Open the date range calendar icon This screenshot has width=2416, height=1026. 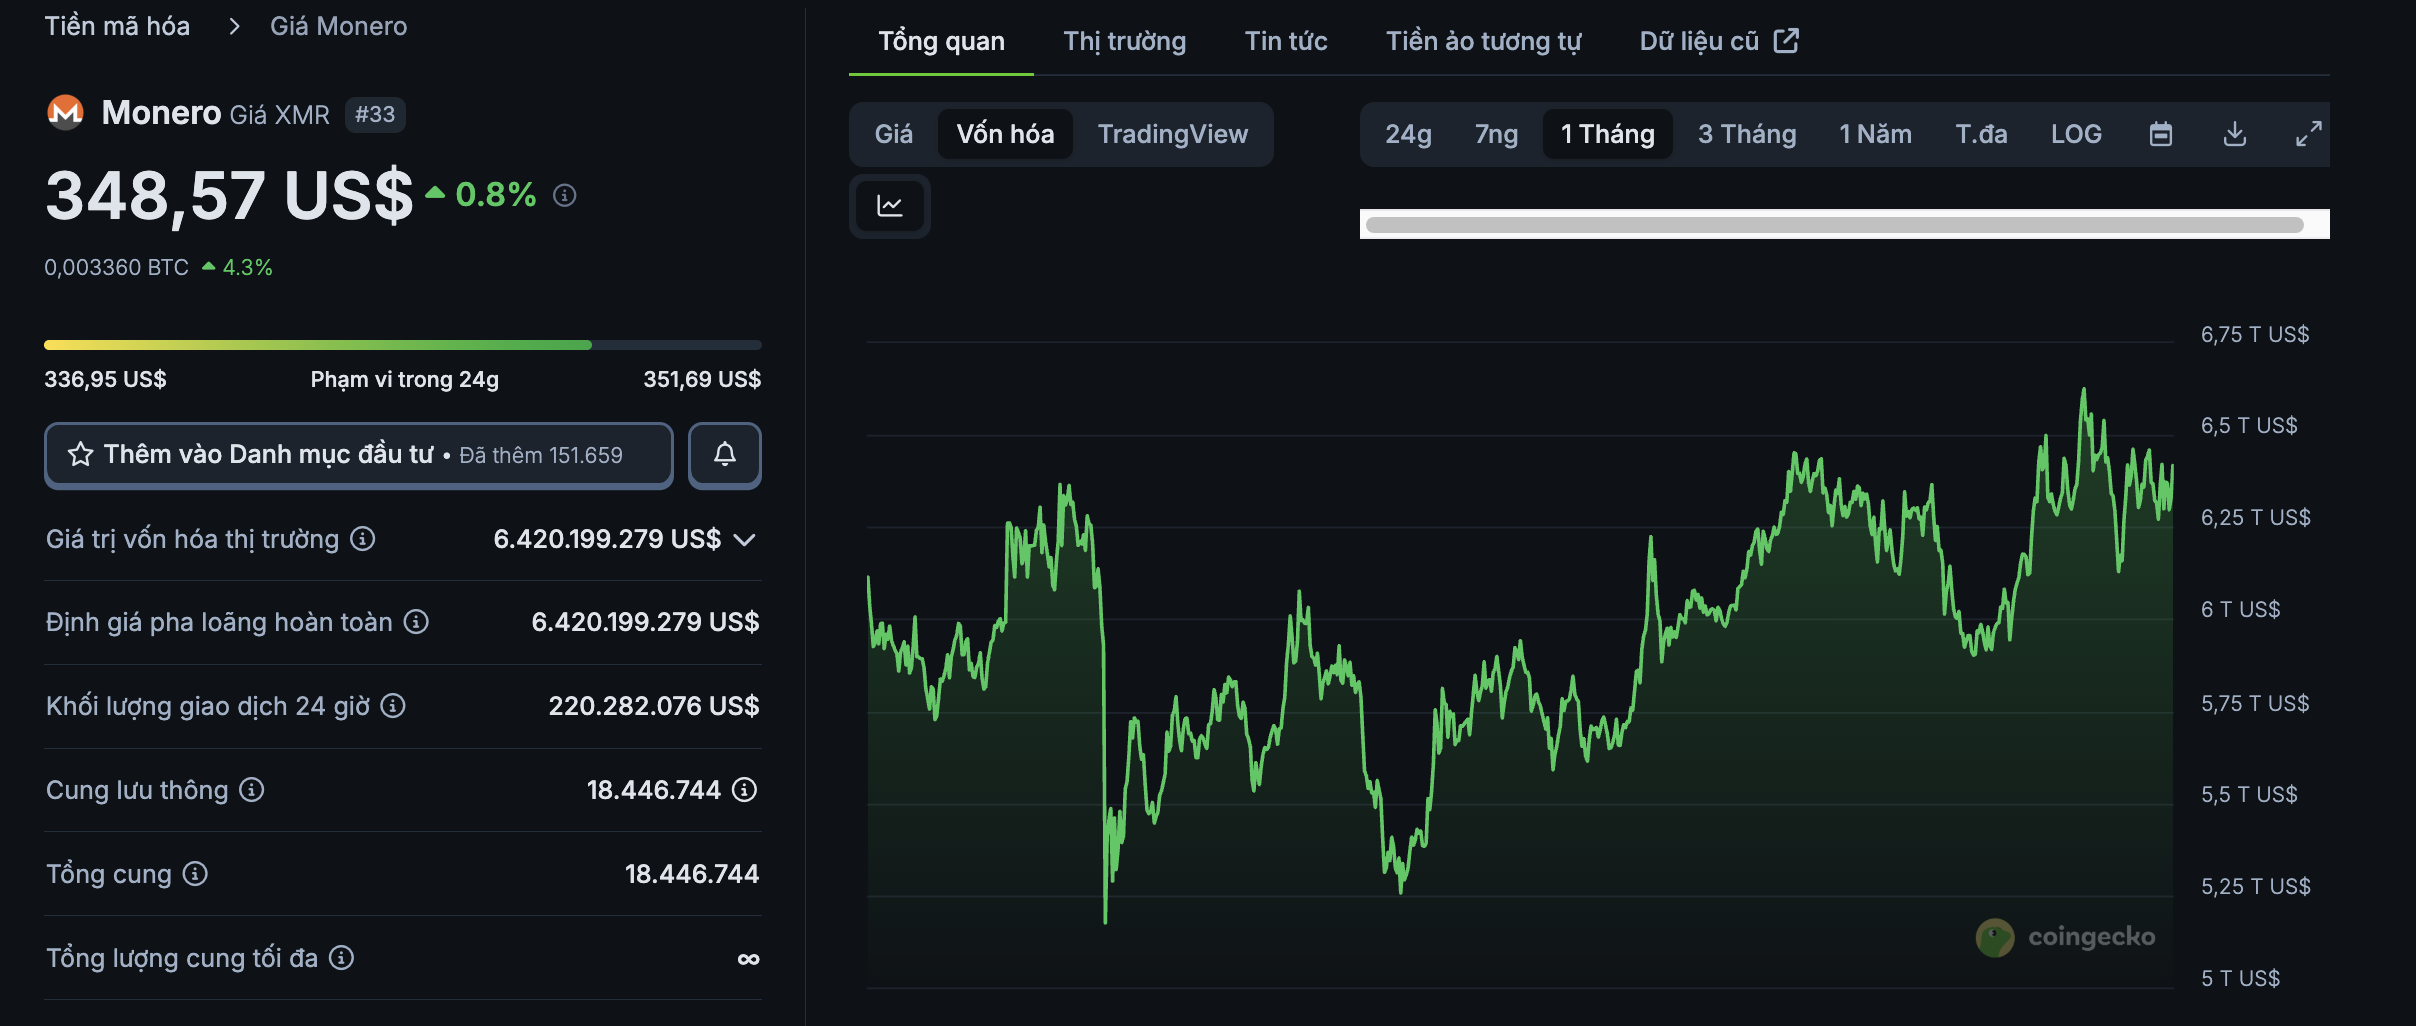point(2160,133)
